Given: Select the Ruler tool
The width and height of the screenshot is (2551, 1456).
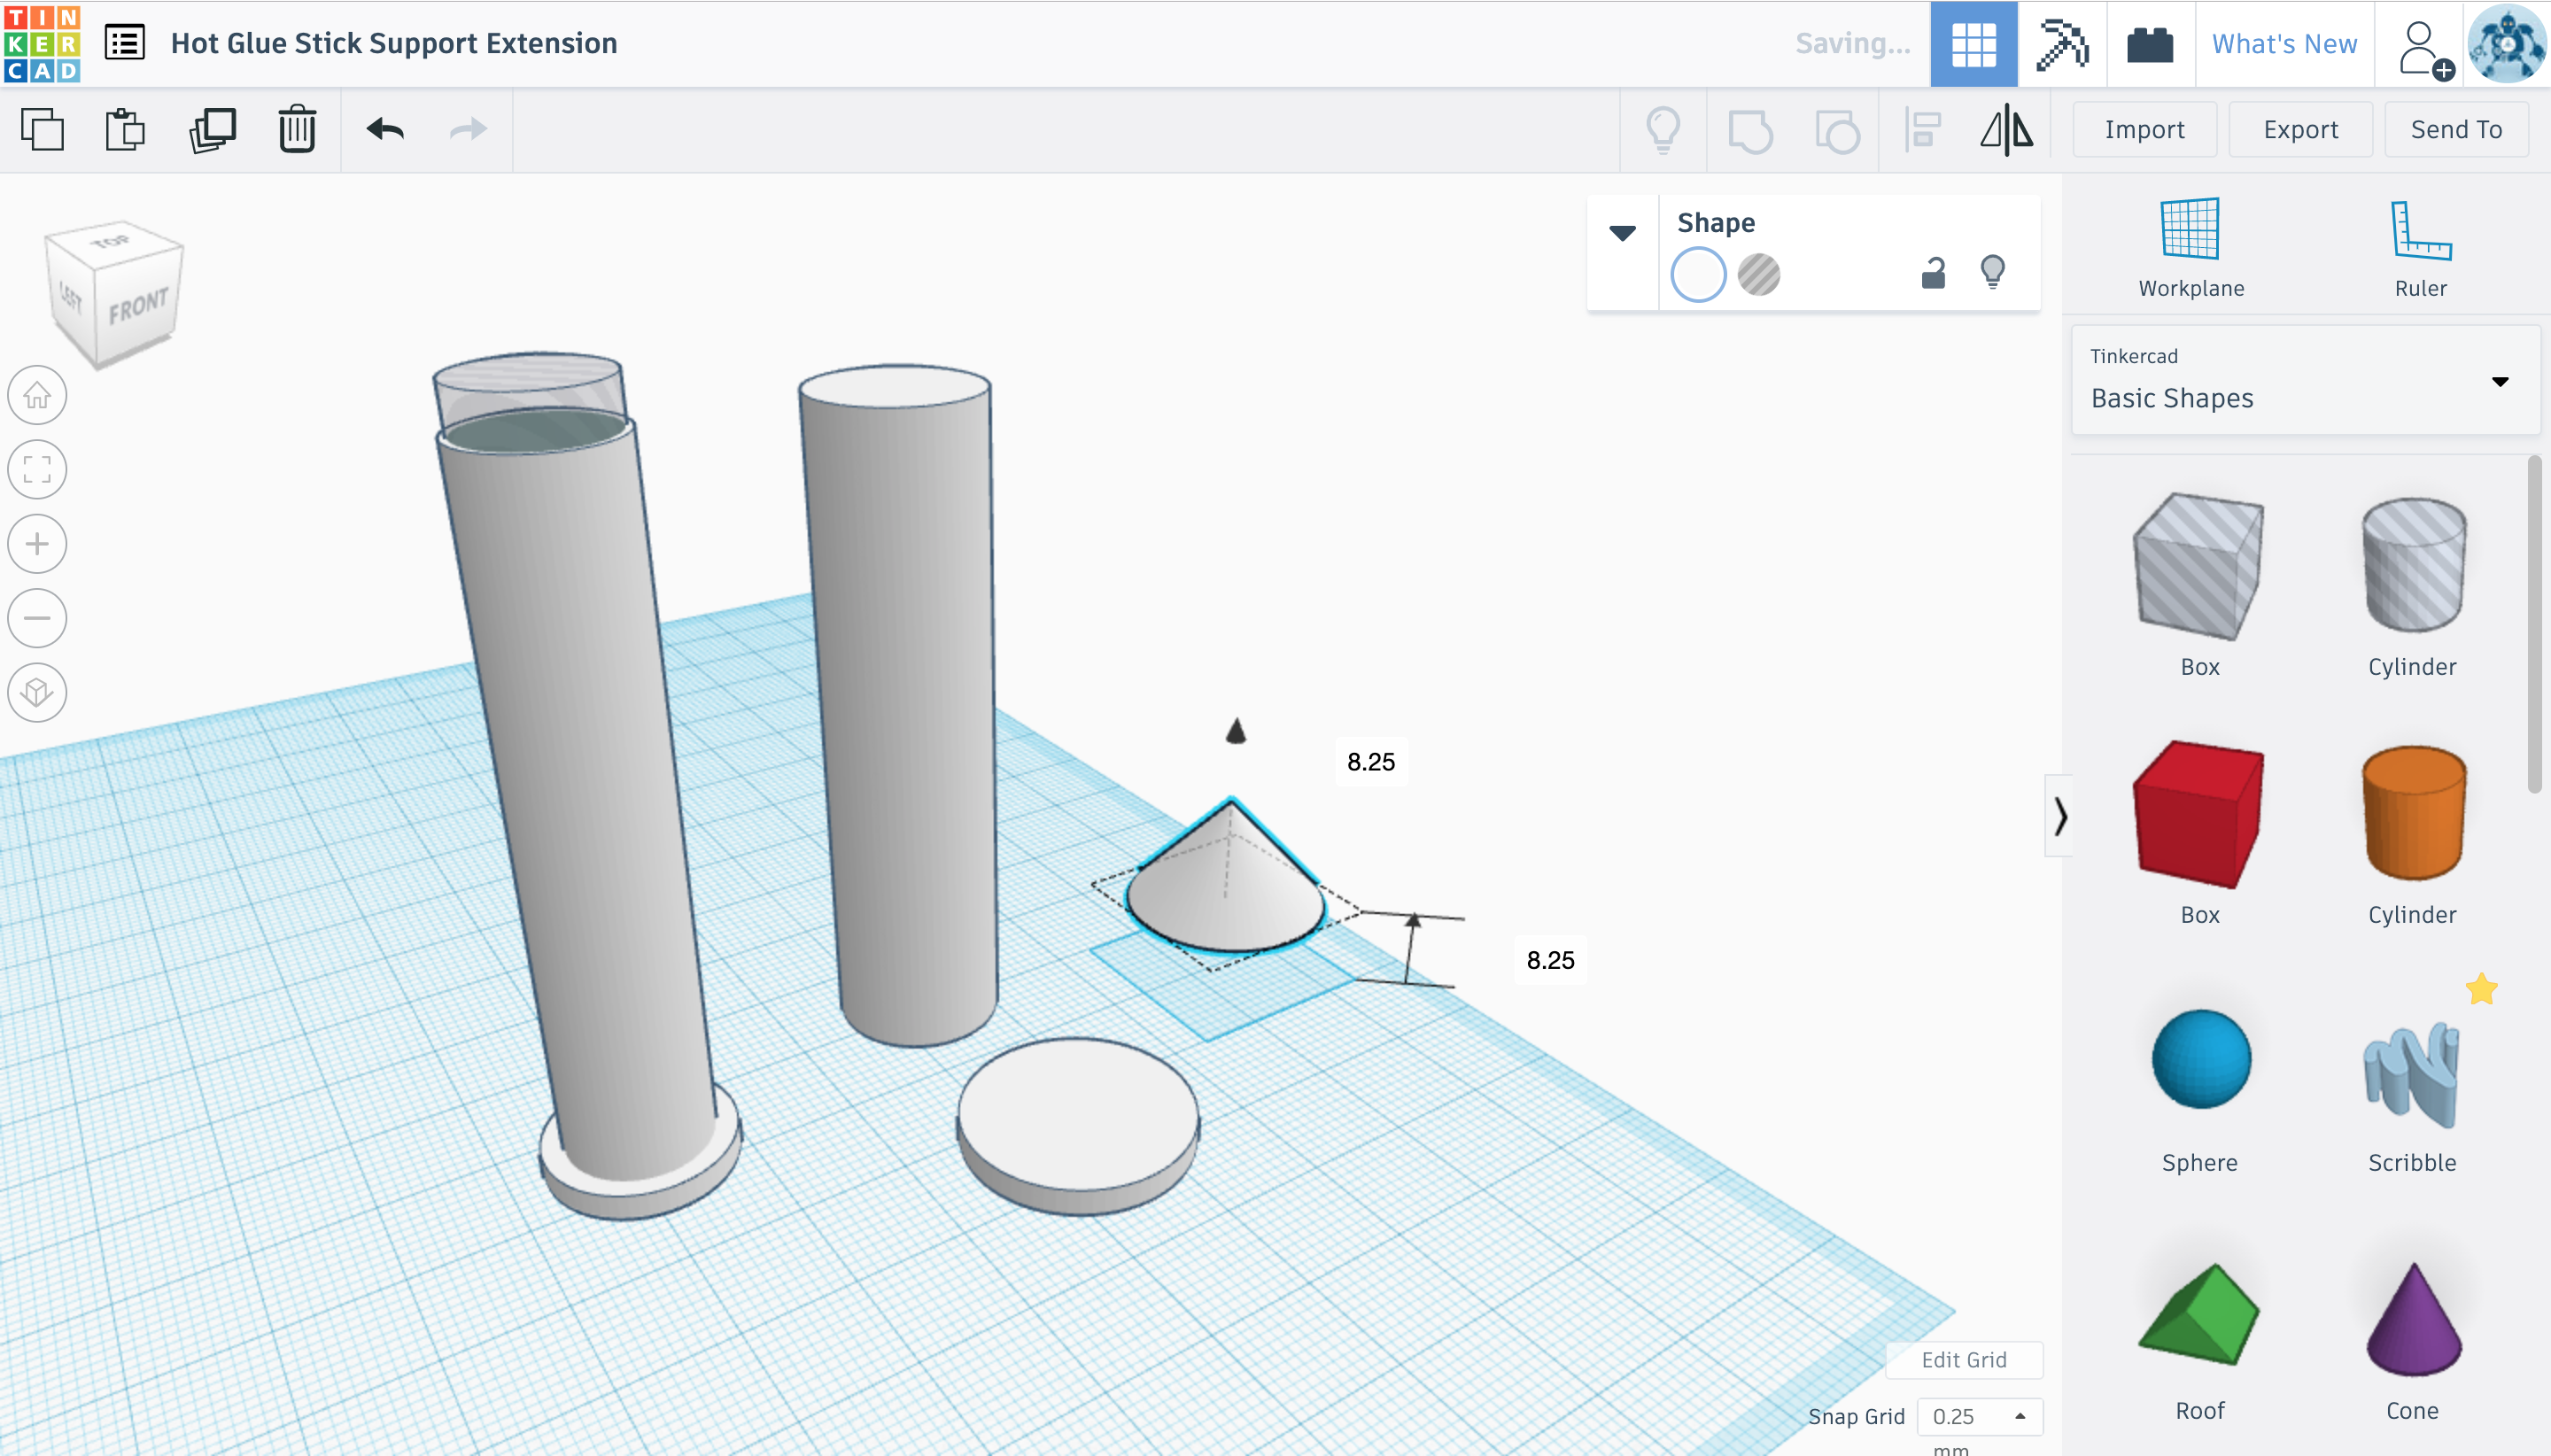Looking at the screenshot, I should 2418,247.
